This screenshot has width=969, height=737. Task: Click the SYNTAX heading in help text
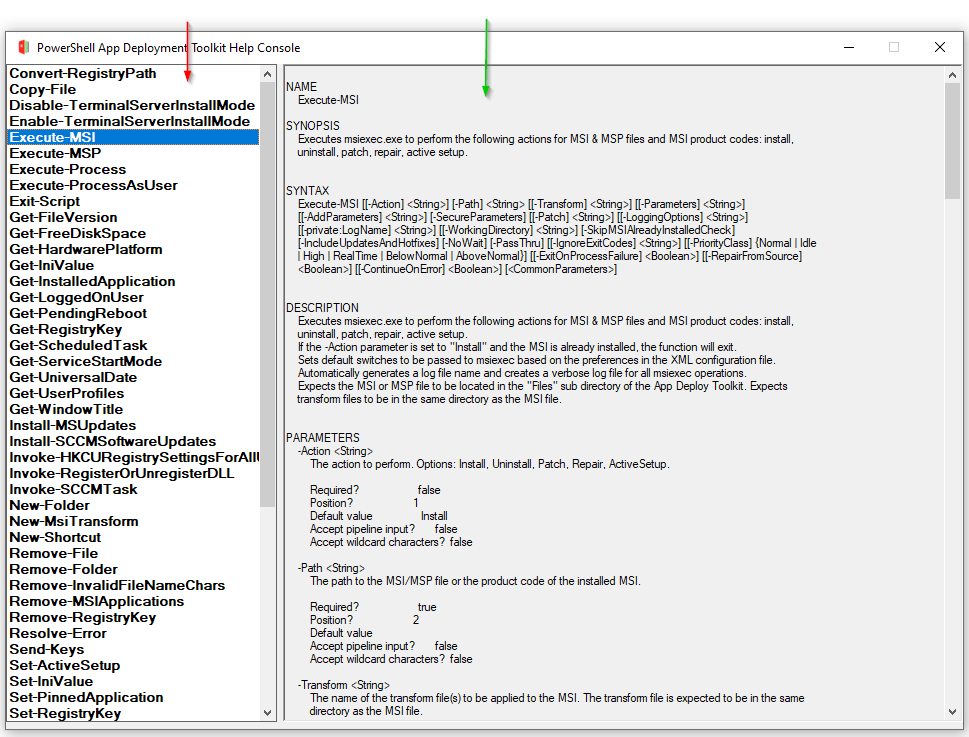click(307, 191)
